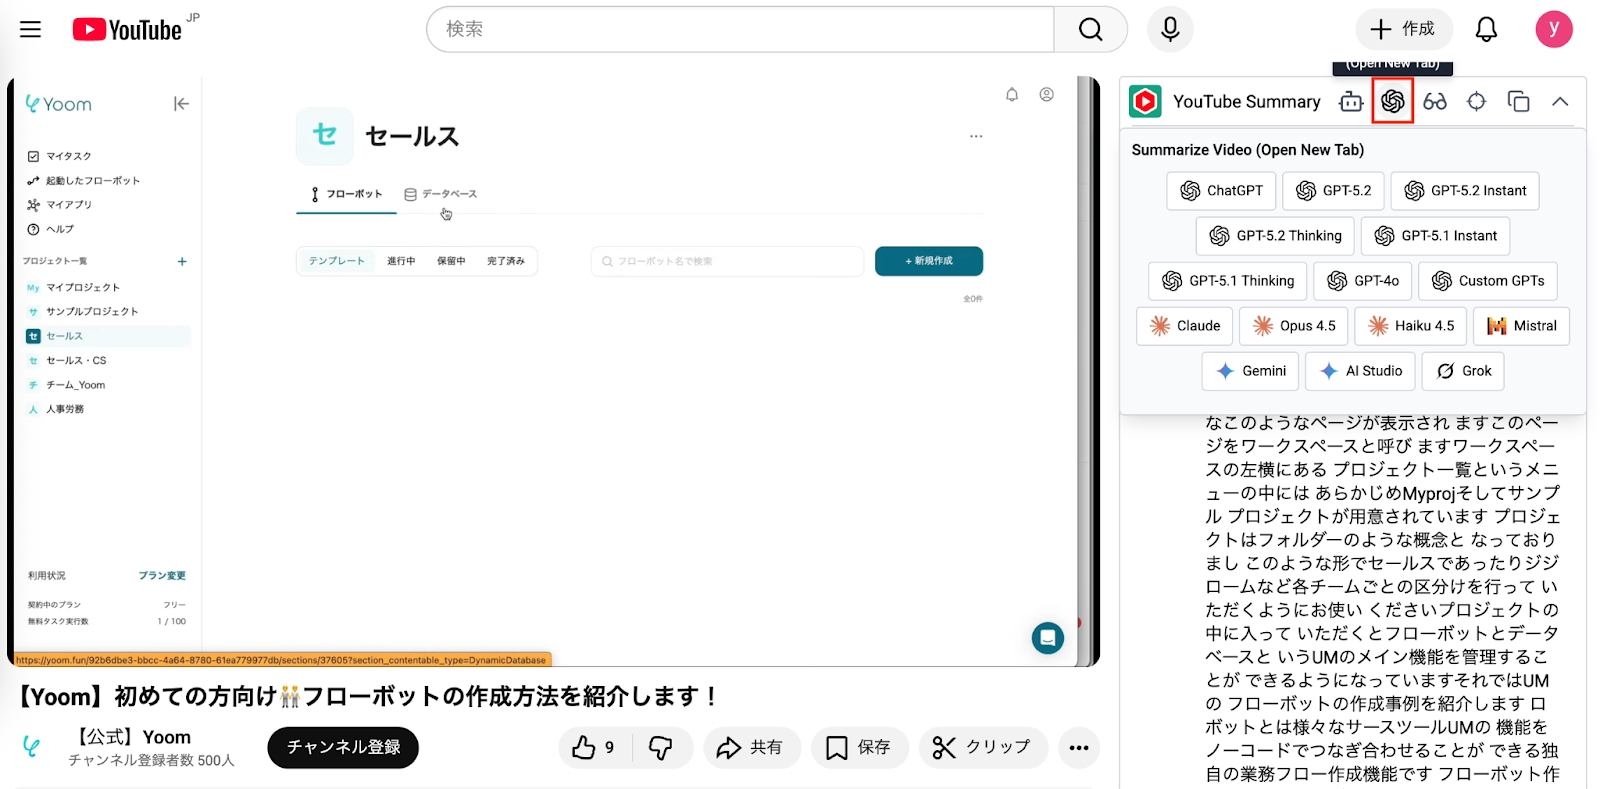Dislike the video with thumbs down

[661, 747]
